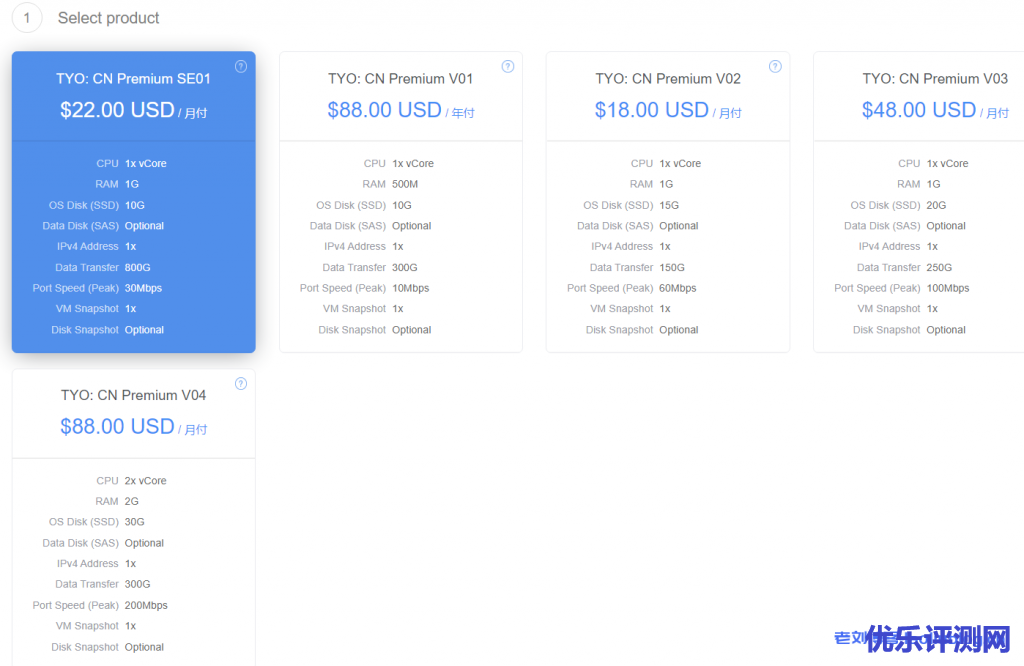1024x666 pixels.
Task: Choose the TYO: CN Premium V03 plan
Action: pyautogui.click(x=935, y=79)
